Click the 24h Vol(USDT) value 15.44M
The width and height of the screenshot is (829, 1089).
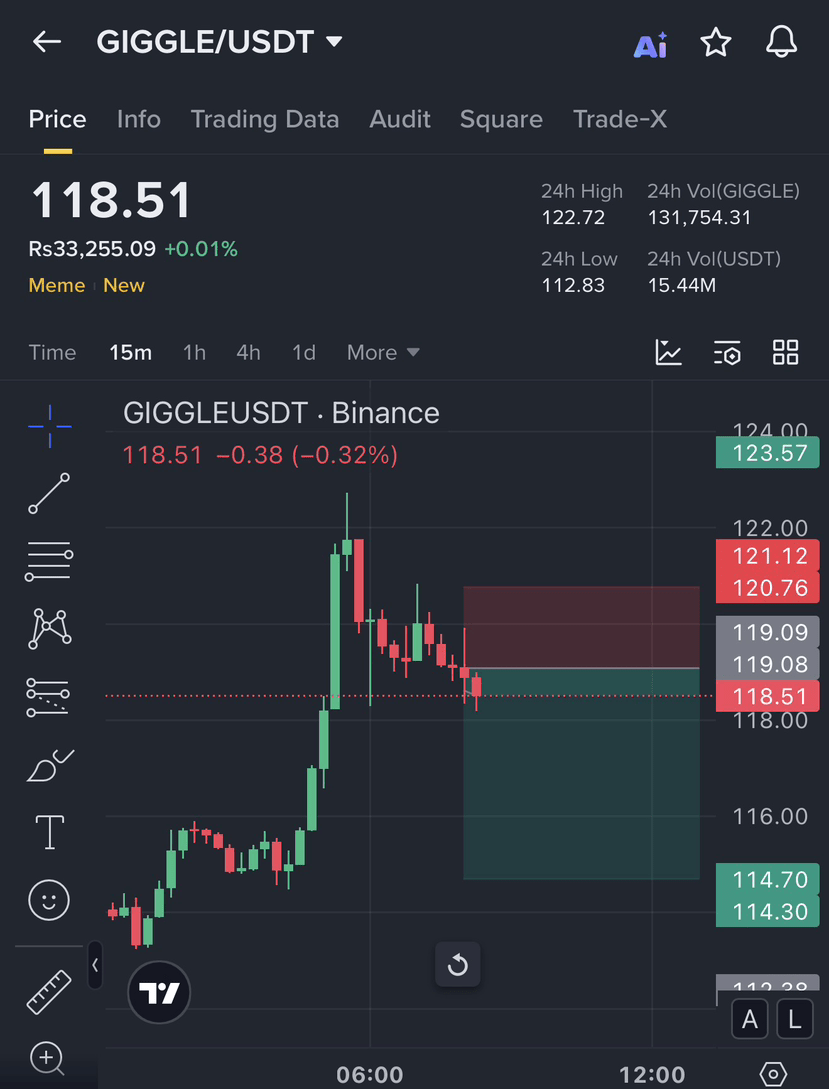coord(682,285)
